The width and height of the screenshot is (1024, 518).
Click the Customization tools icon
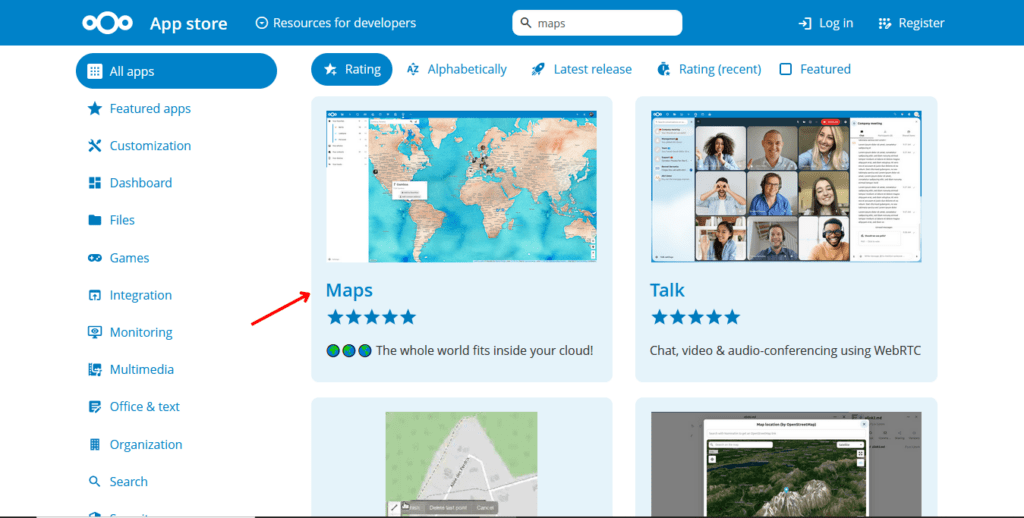point(95,146)
